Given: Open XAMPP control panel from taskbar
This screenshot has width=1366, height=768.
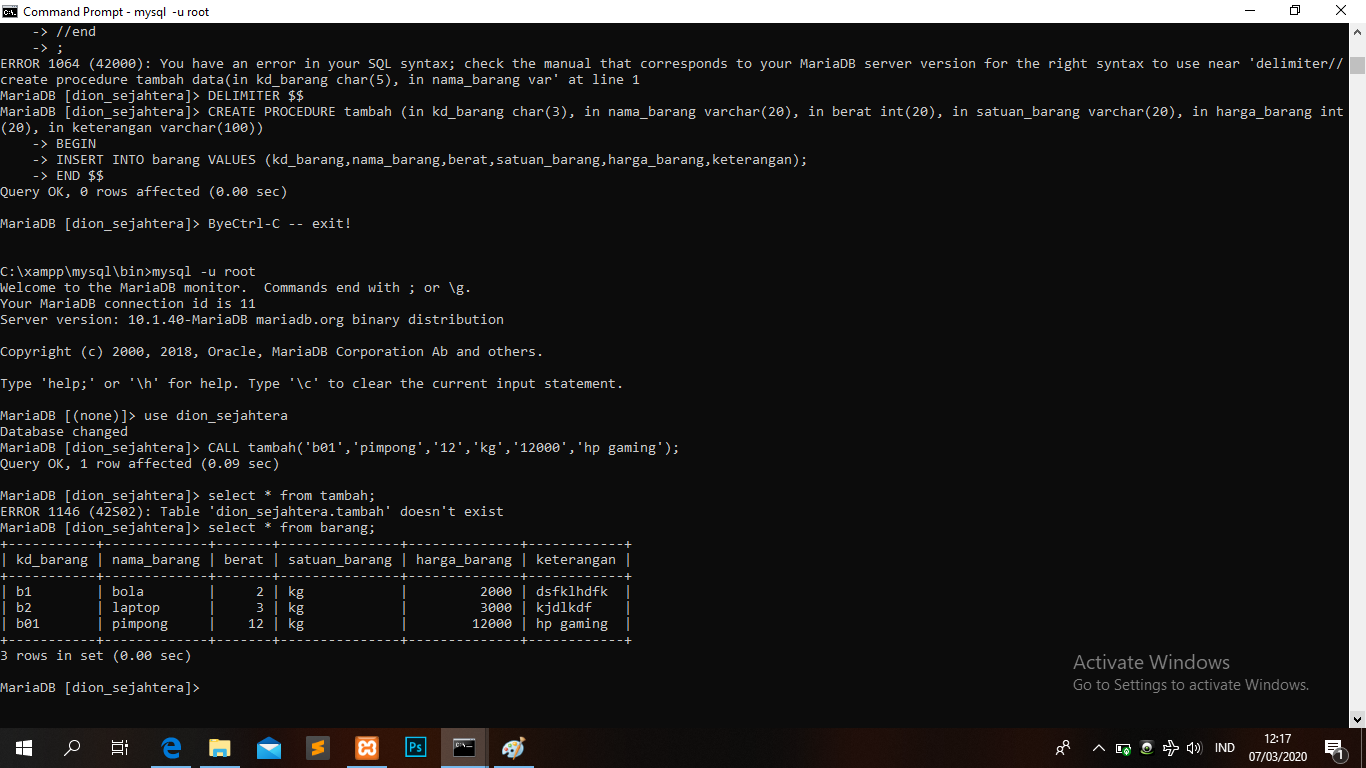Looking at the screenshot, I should [x=367, y=747].
